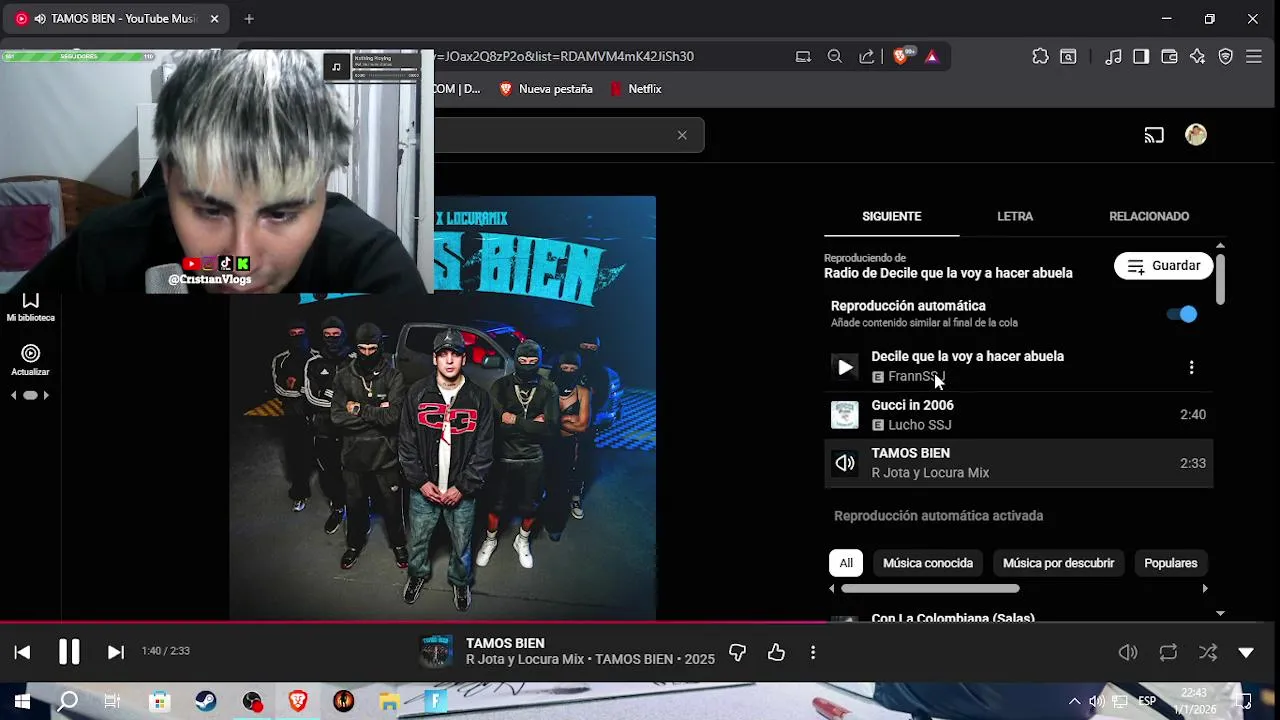
Task: Open the browser zoom control
Action: coord(835,57)
